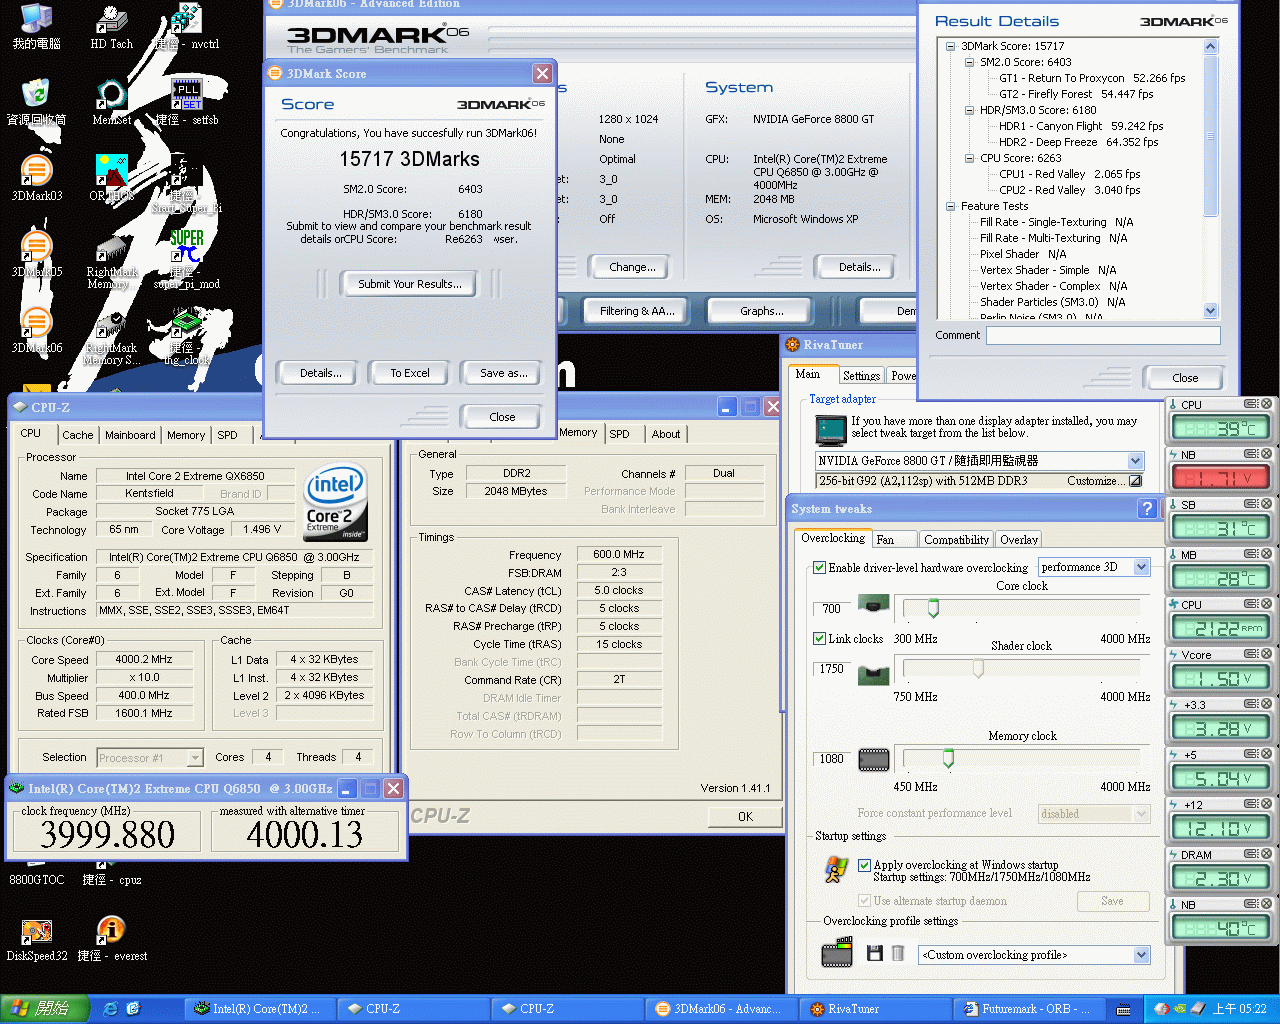Close the Vcore monitor readout
This screenshot has width=1280, height=1024.
click(1266, 654)
